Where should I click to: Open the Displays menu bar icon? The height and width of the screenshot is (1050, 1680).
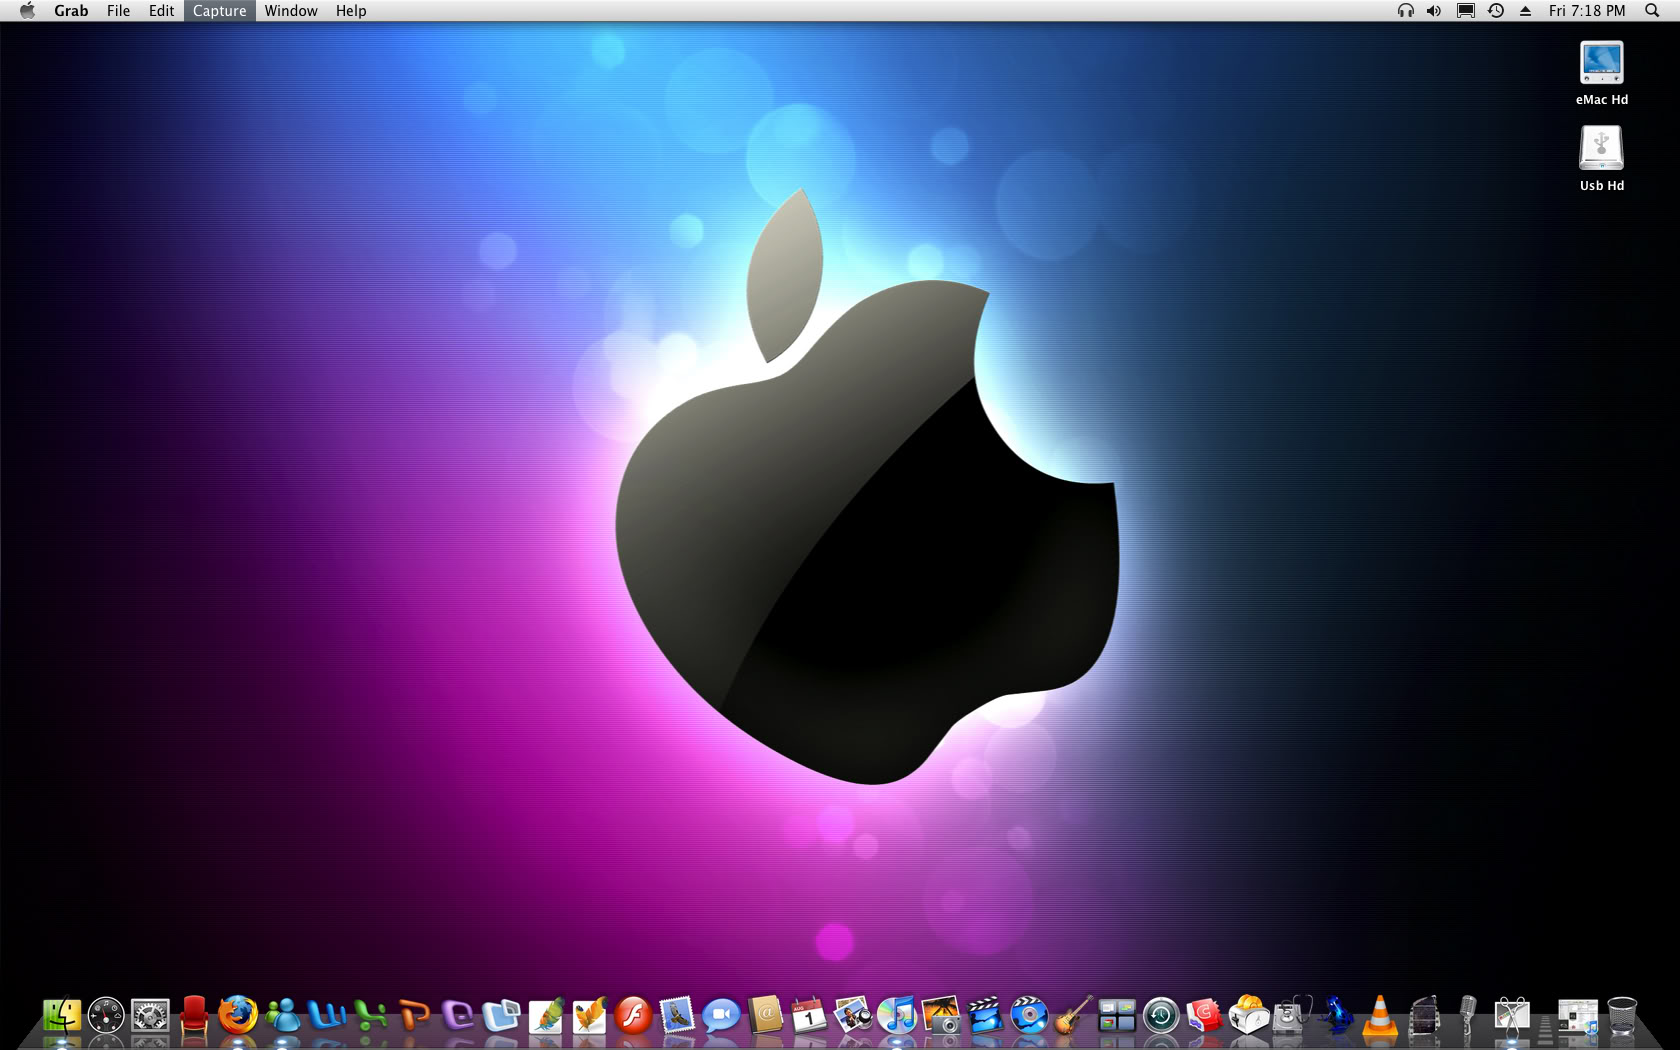(x=1465, y=10)
